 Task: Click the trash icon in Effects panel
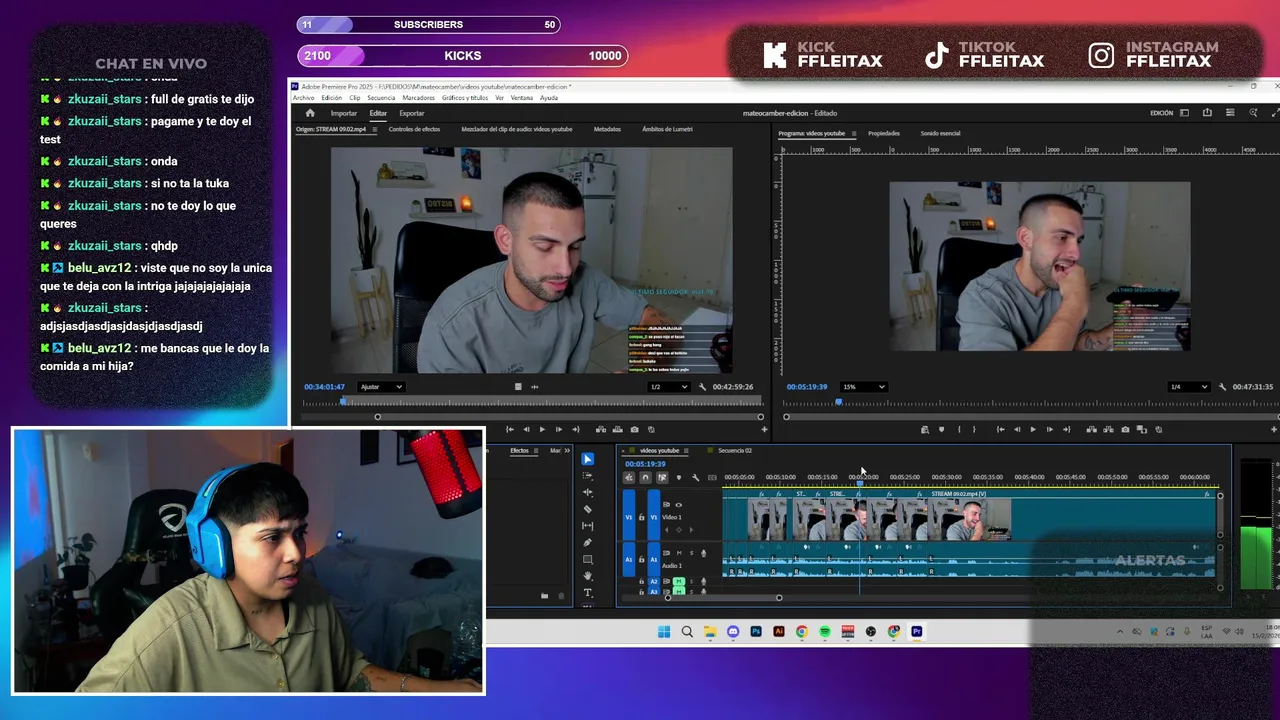pyautogui.click(x=560, y=596)
